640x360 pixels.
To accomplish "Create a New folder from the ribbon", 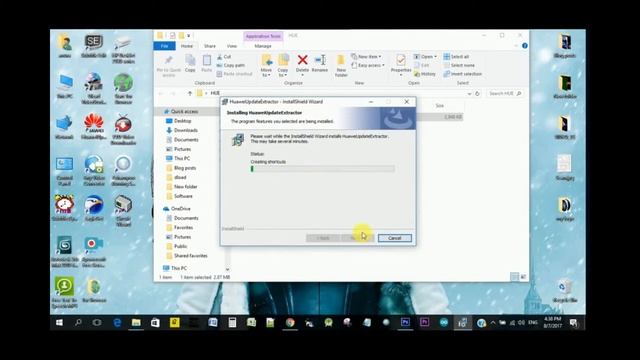I will coord(341,66).
